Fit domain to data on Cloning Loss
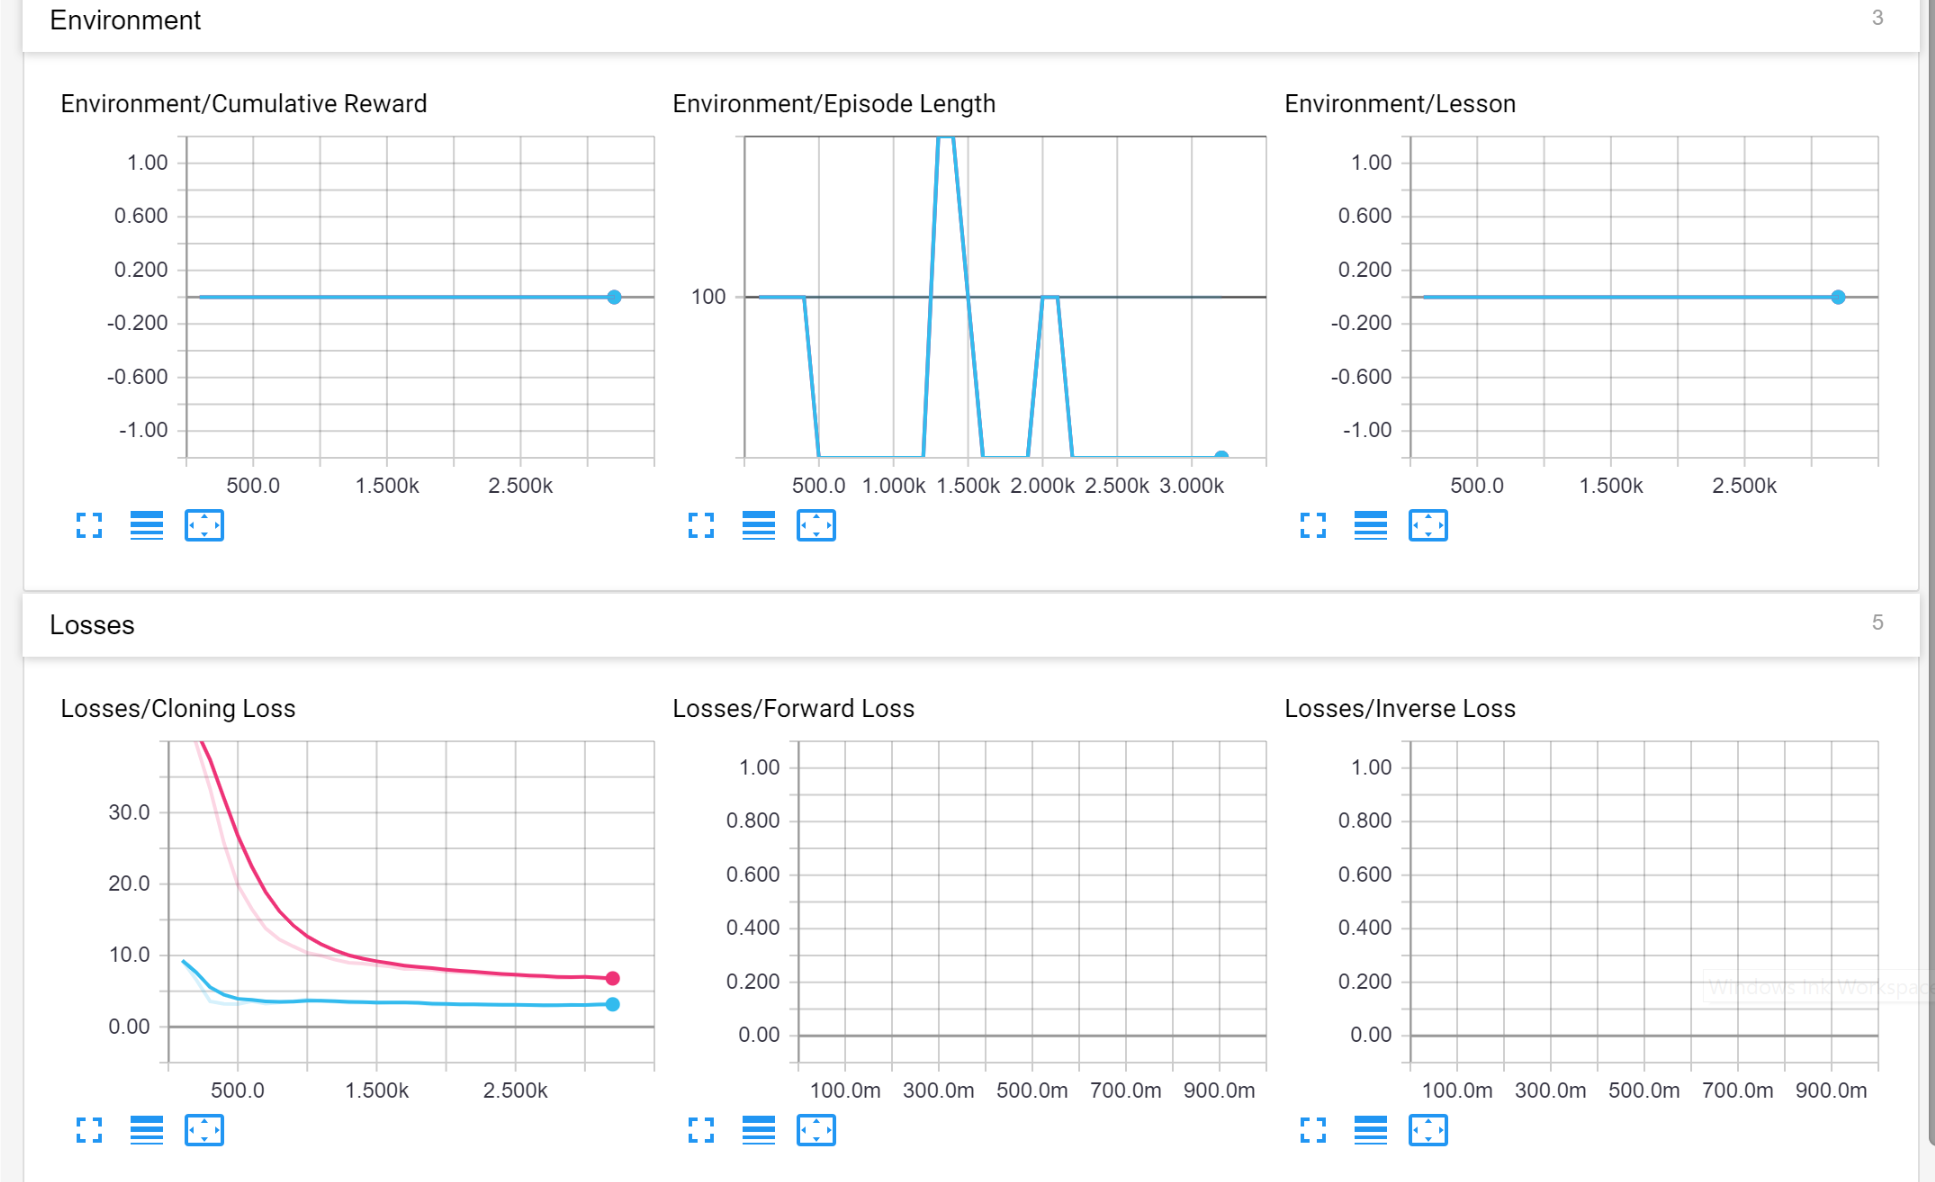 pyautogui.click(x=204, y=1130)
